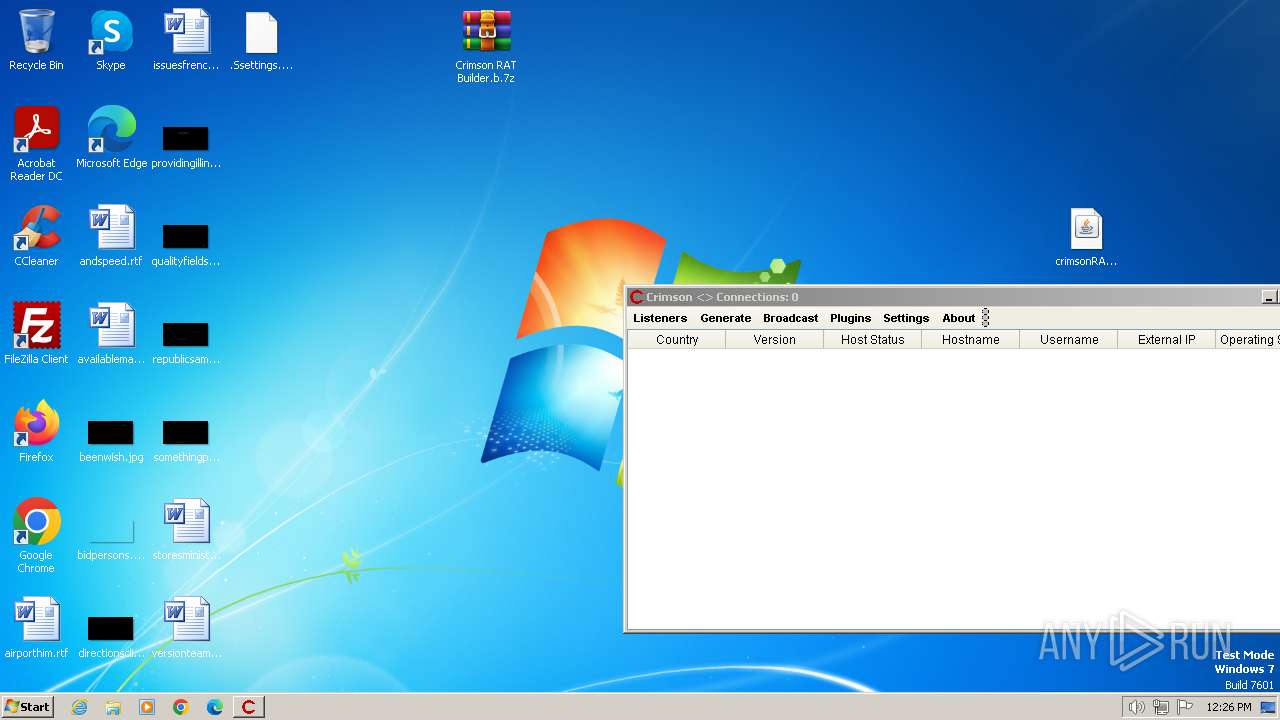
Task: Launch Edge from the taskbar
Action: pyautogui.click(x=215, y=707)
